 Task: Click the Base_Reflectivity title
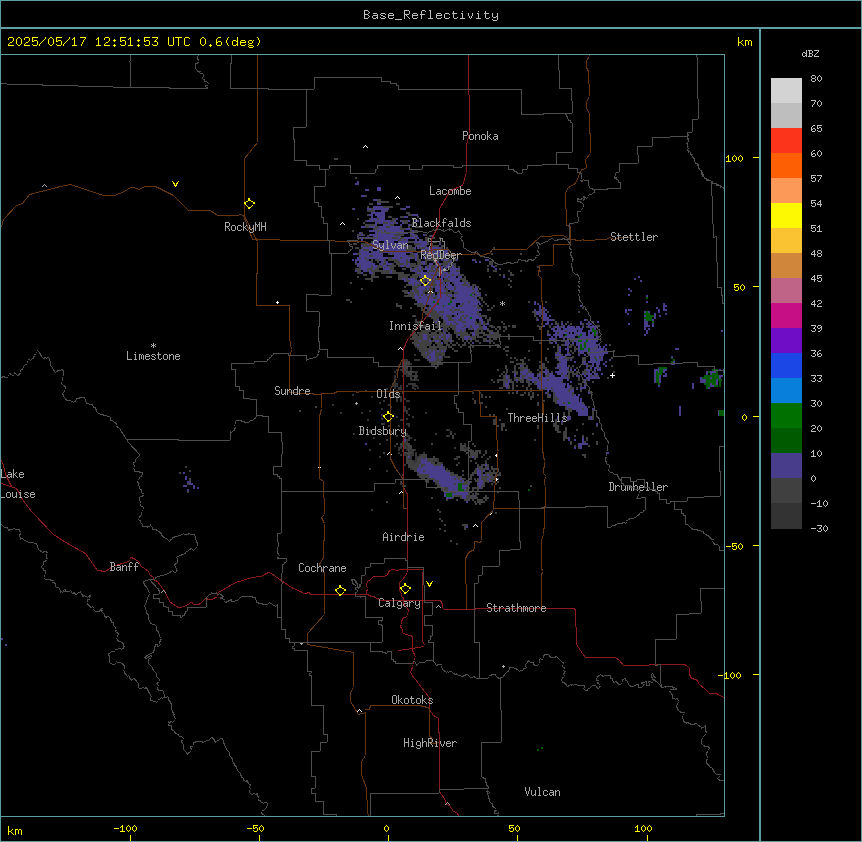click(431, 15)
